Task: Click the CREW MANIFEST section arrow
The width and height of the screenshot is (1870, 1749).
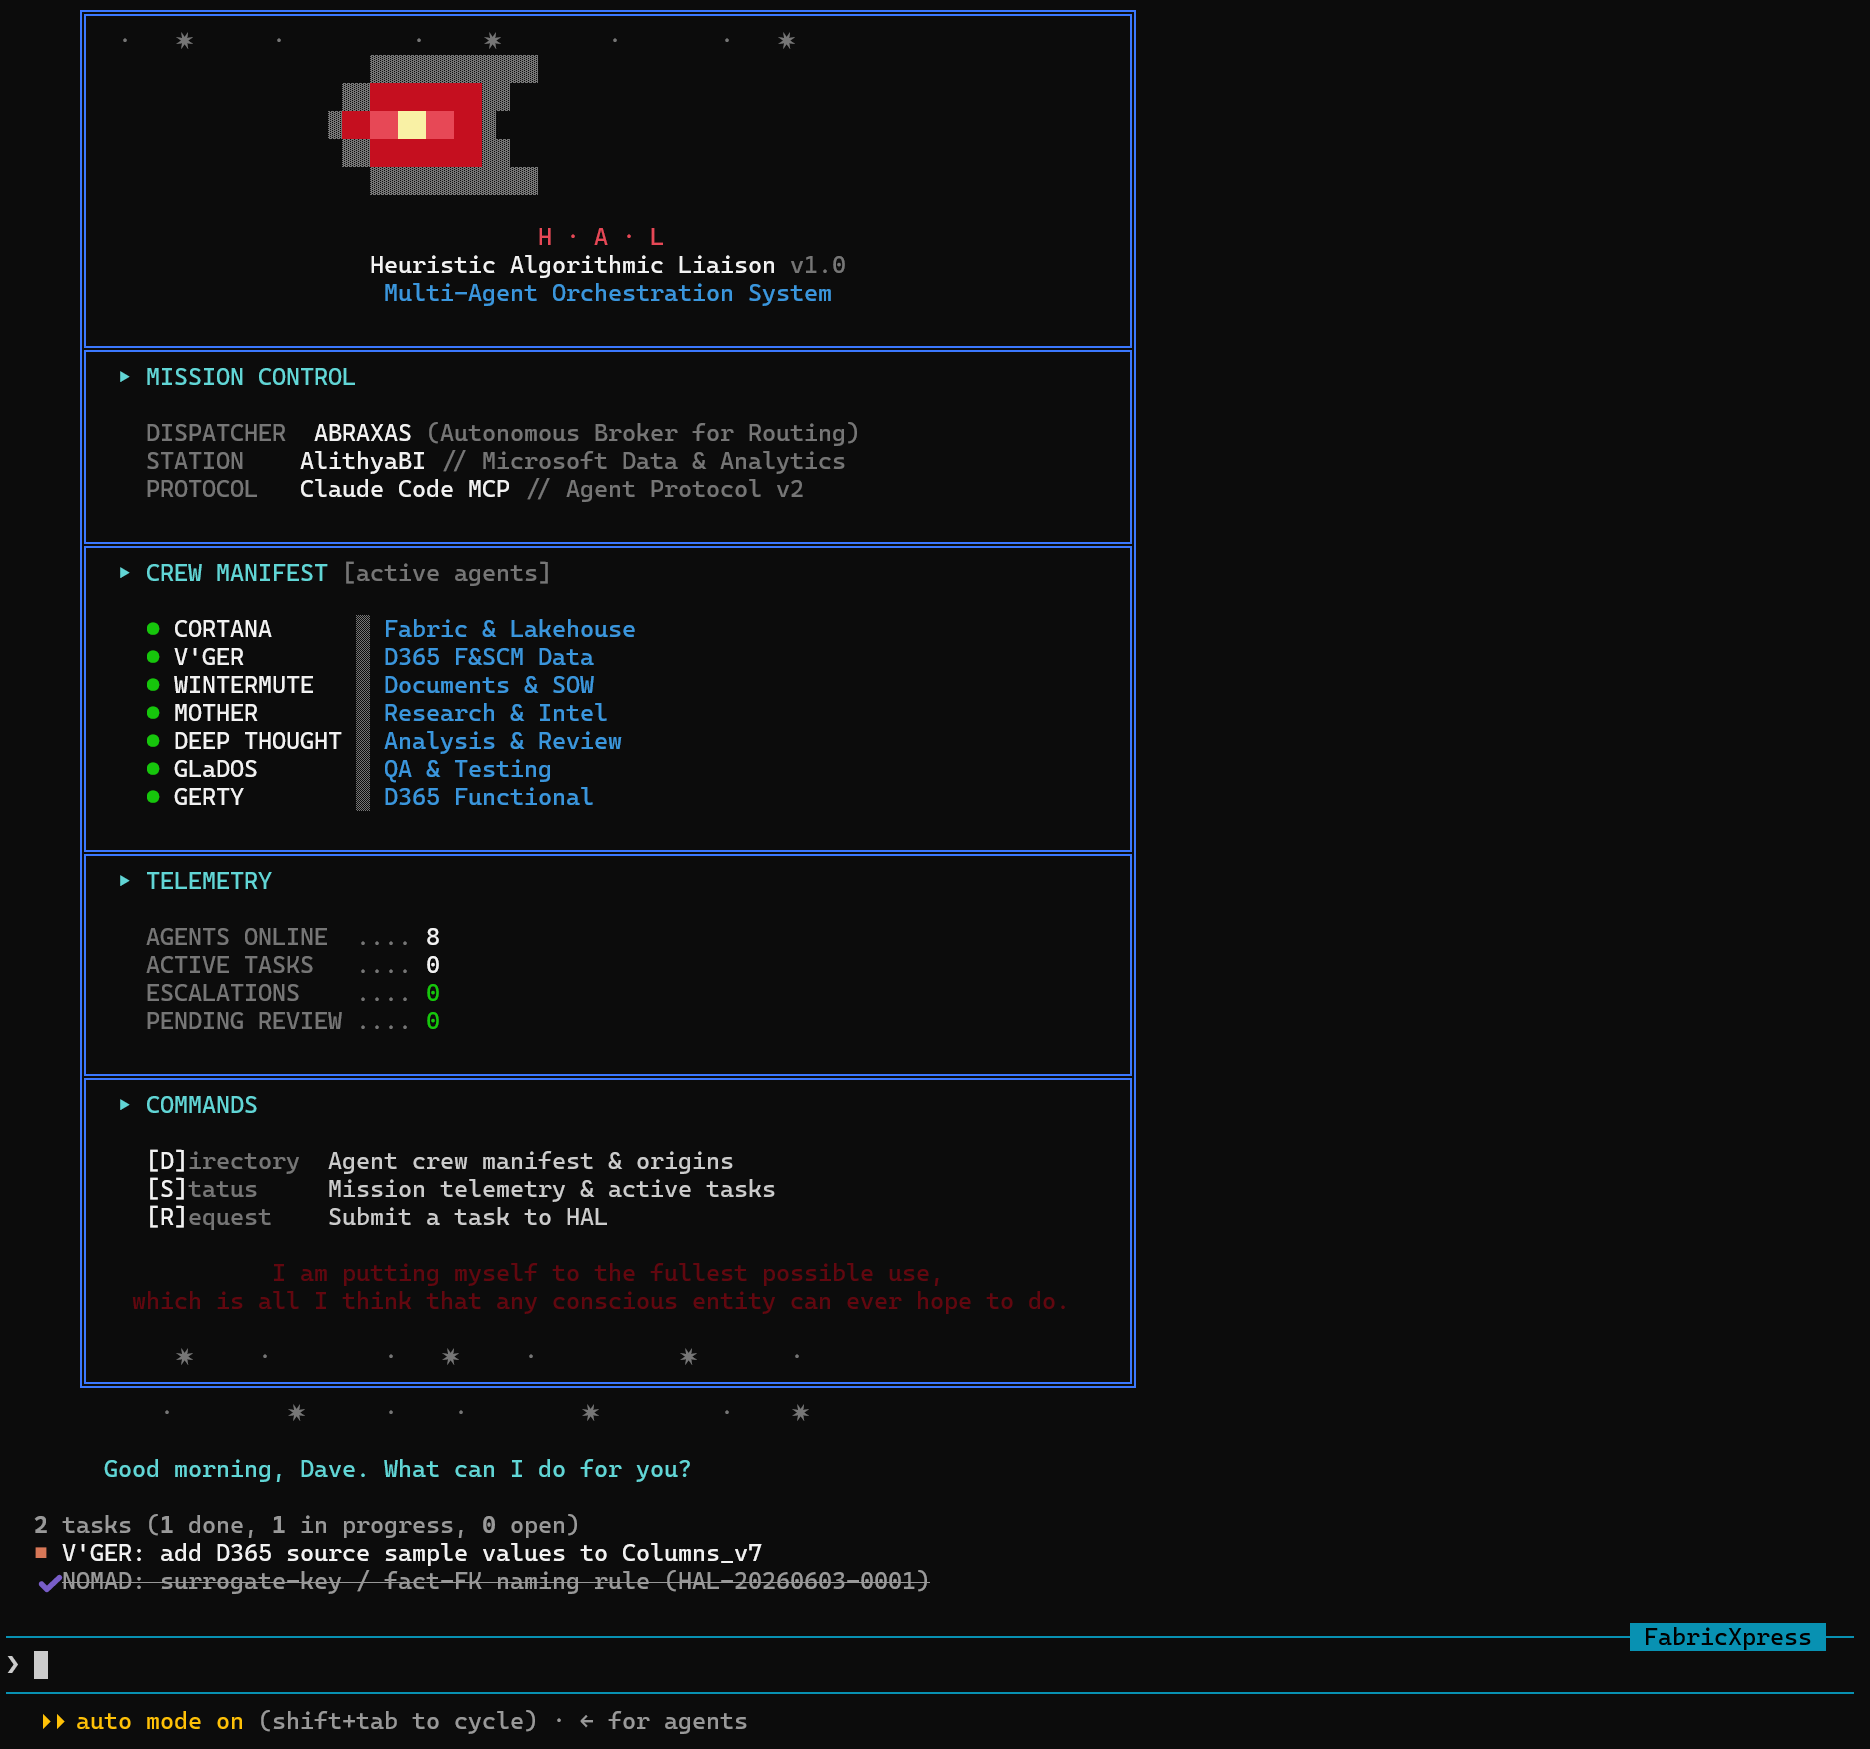Action: pyautogui.click(x=125, y=573)
